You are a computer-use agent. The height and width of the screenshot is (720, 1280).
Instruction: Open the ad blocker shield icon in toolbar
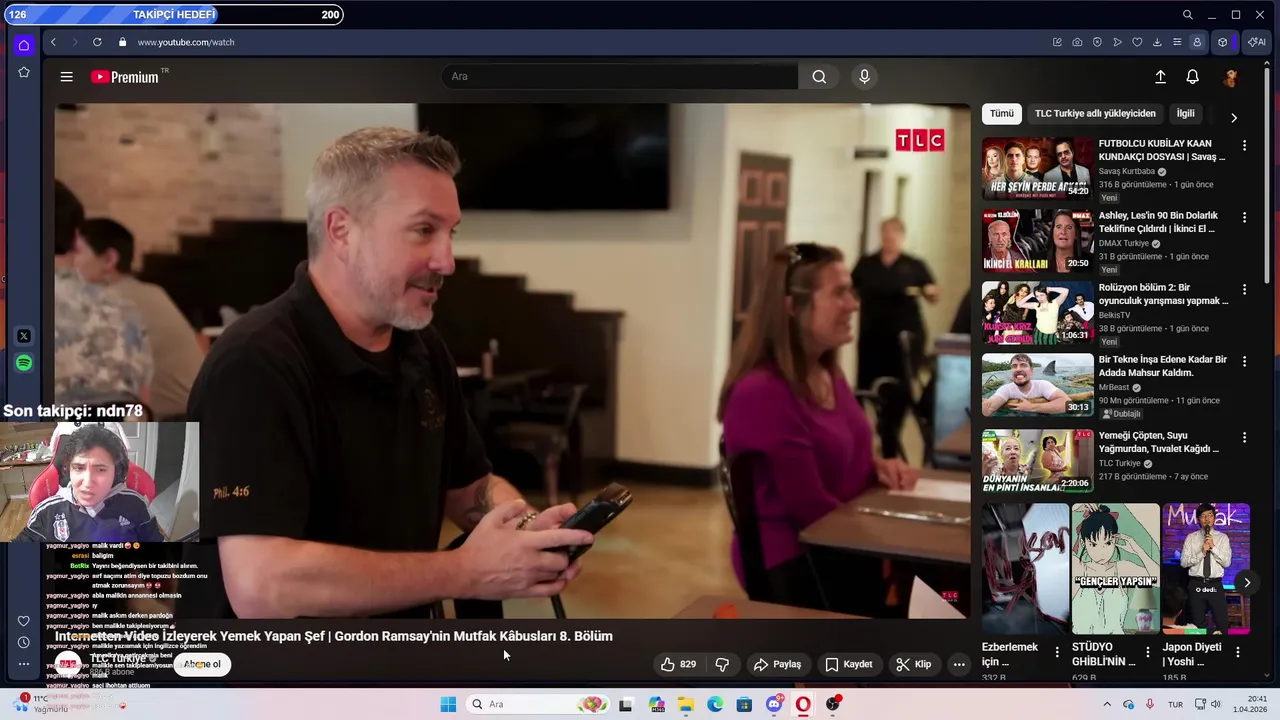[x=1097, y=42]
